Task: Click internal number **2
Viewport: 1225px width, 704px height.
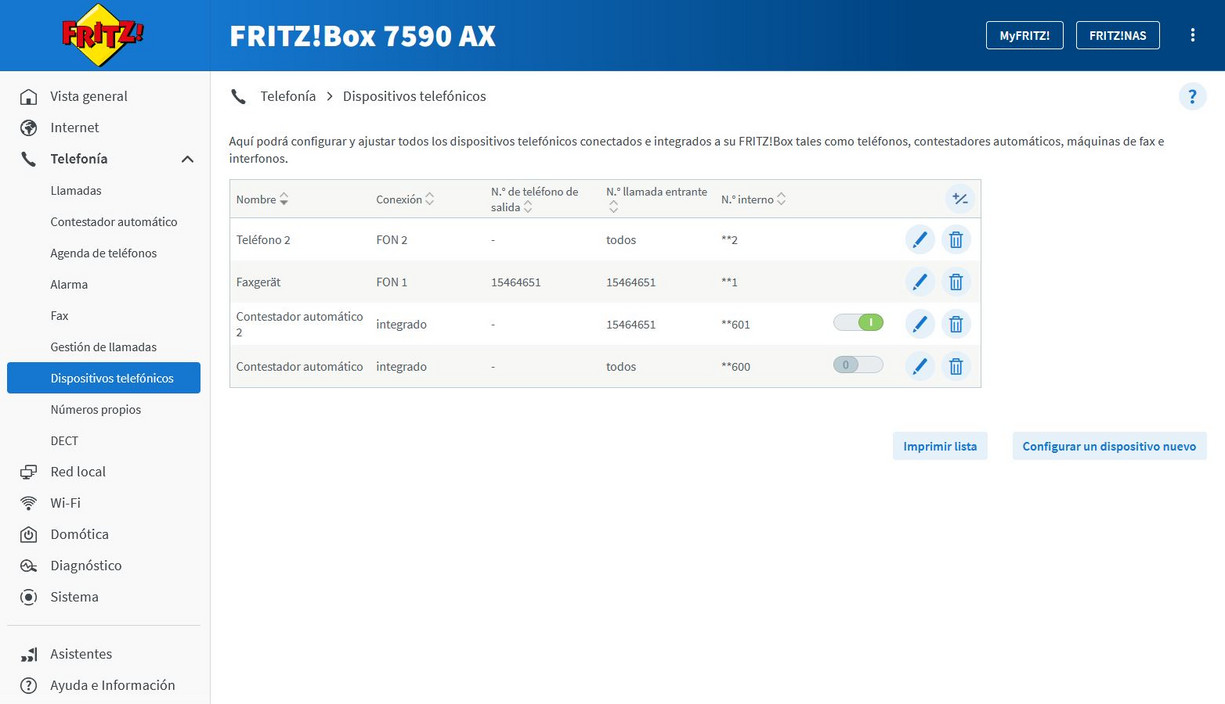Action: coord(729,240)
